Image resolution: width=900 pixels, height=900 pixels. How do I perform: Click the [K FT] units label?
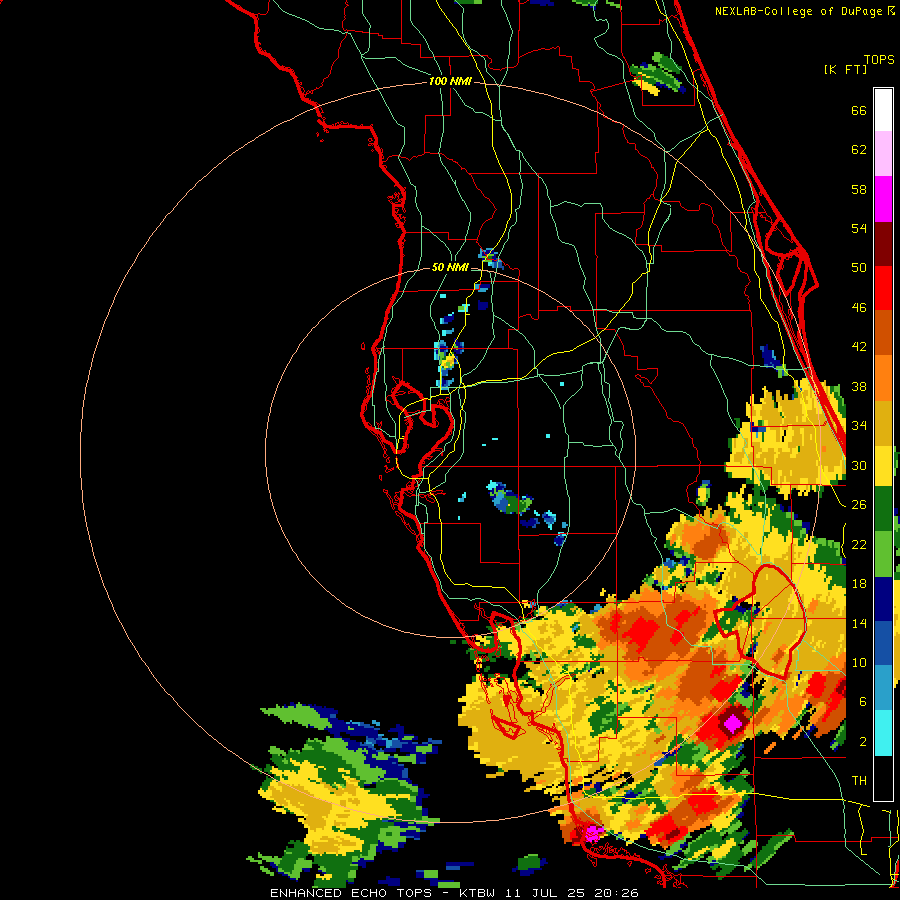pyautogui.click(x=845, y=69)
